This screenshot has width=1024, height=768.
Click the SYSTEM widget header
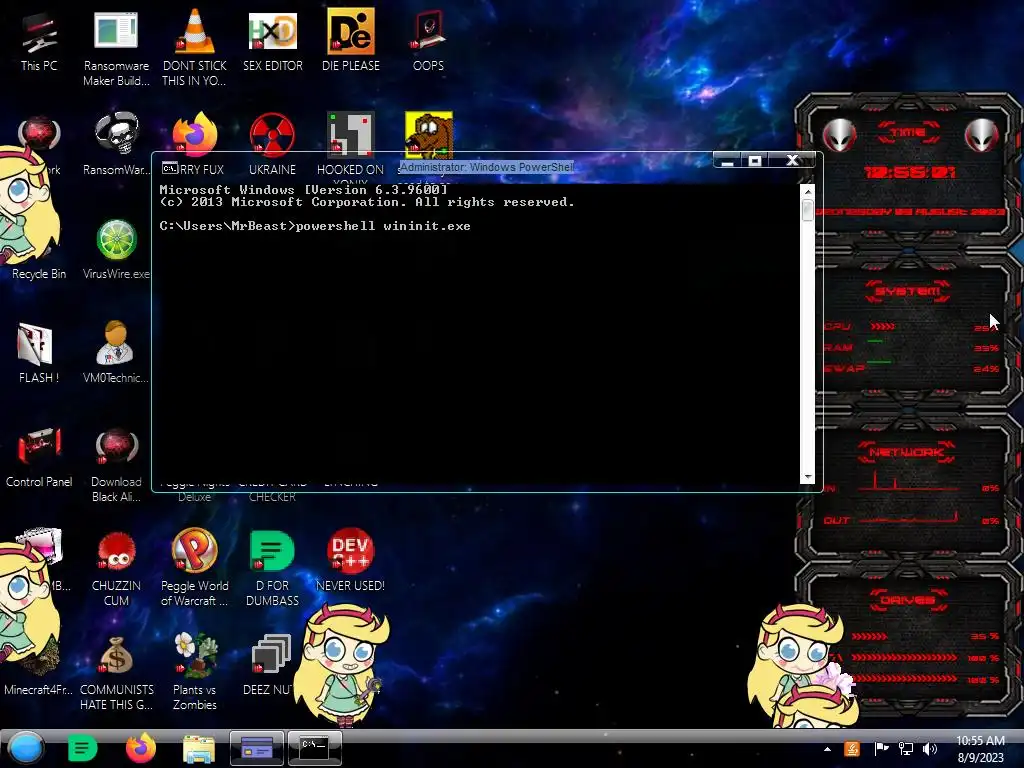click(907, 291)
